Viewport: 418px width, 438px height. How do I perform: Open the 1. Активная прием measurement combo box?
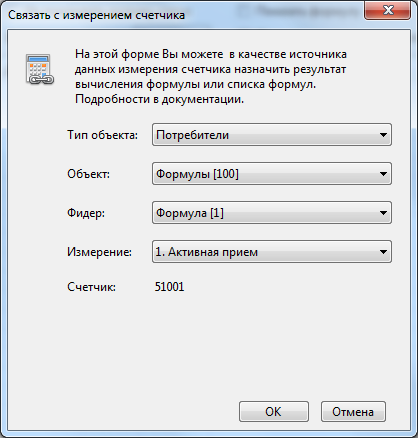pyautogui.click(x=272, y=252)
